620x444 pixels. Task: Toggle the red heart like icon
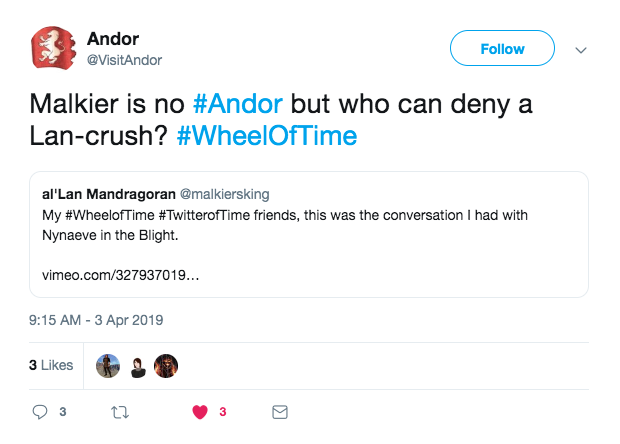[199, 411]
